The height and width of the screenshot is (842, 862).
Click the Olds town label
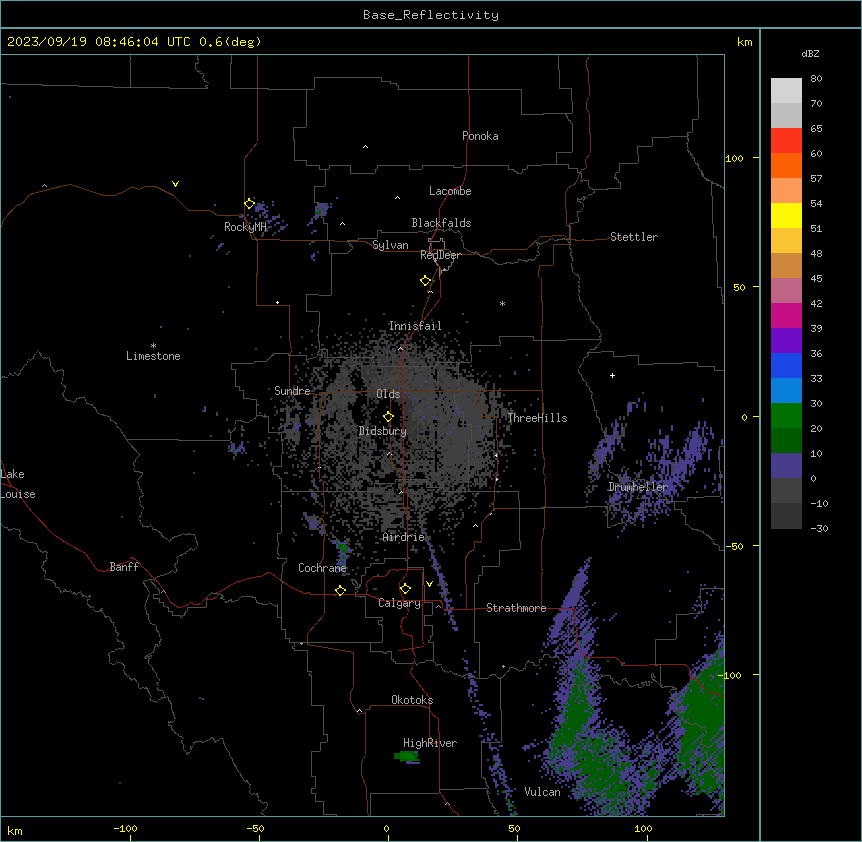pyautogui.click(x=388, y=394)
